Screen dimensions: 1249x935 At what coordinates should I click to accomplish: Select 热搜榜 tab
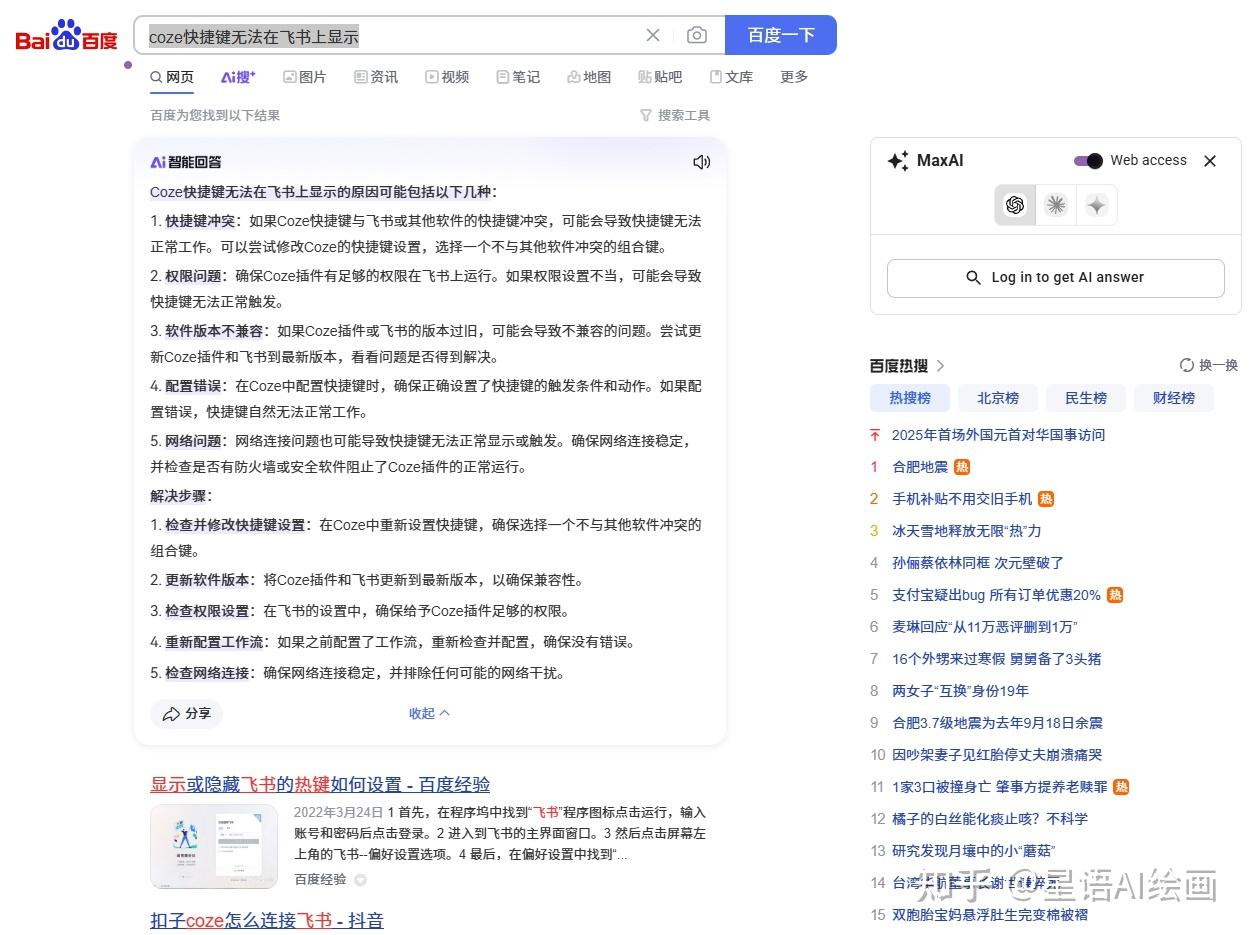(x=910, y=398)
